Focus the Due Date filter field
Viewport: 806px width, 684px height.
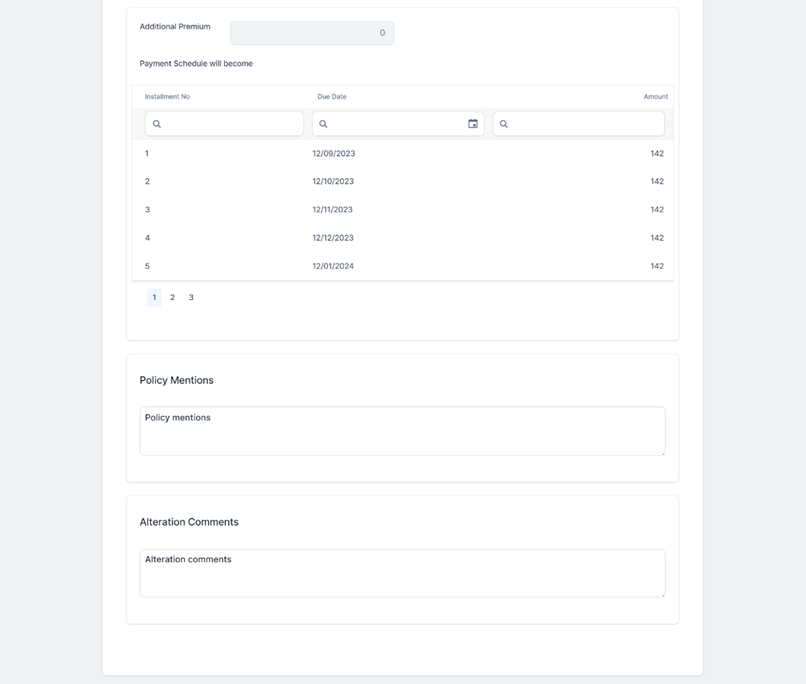coord(395,124)
